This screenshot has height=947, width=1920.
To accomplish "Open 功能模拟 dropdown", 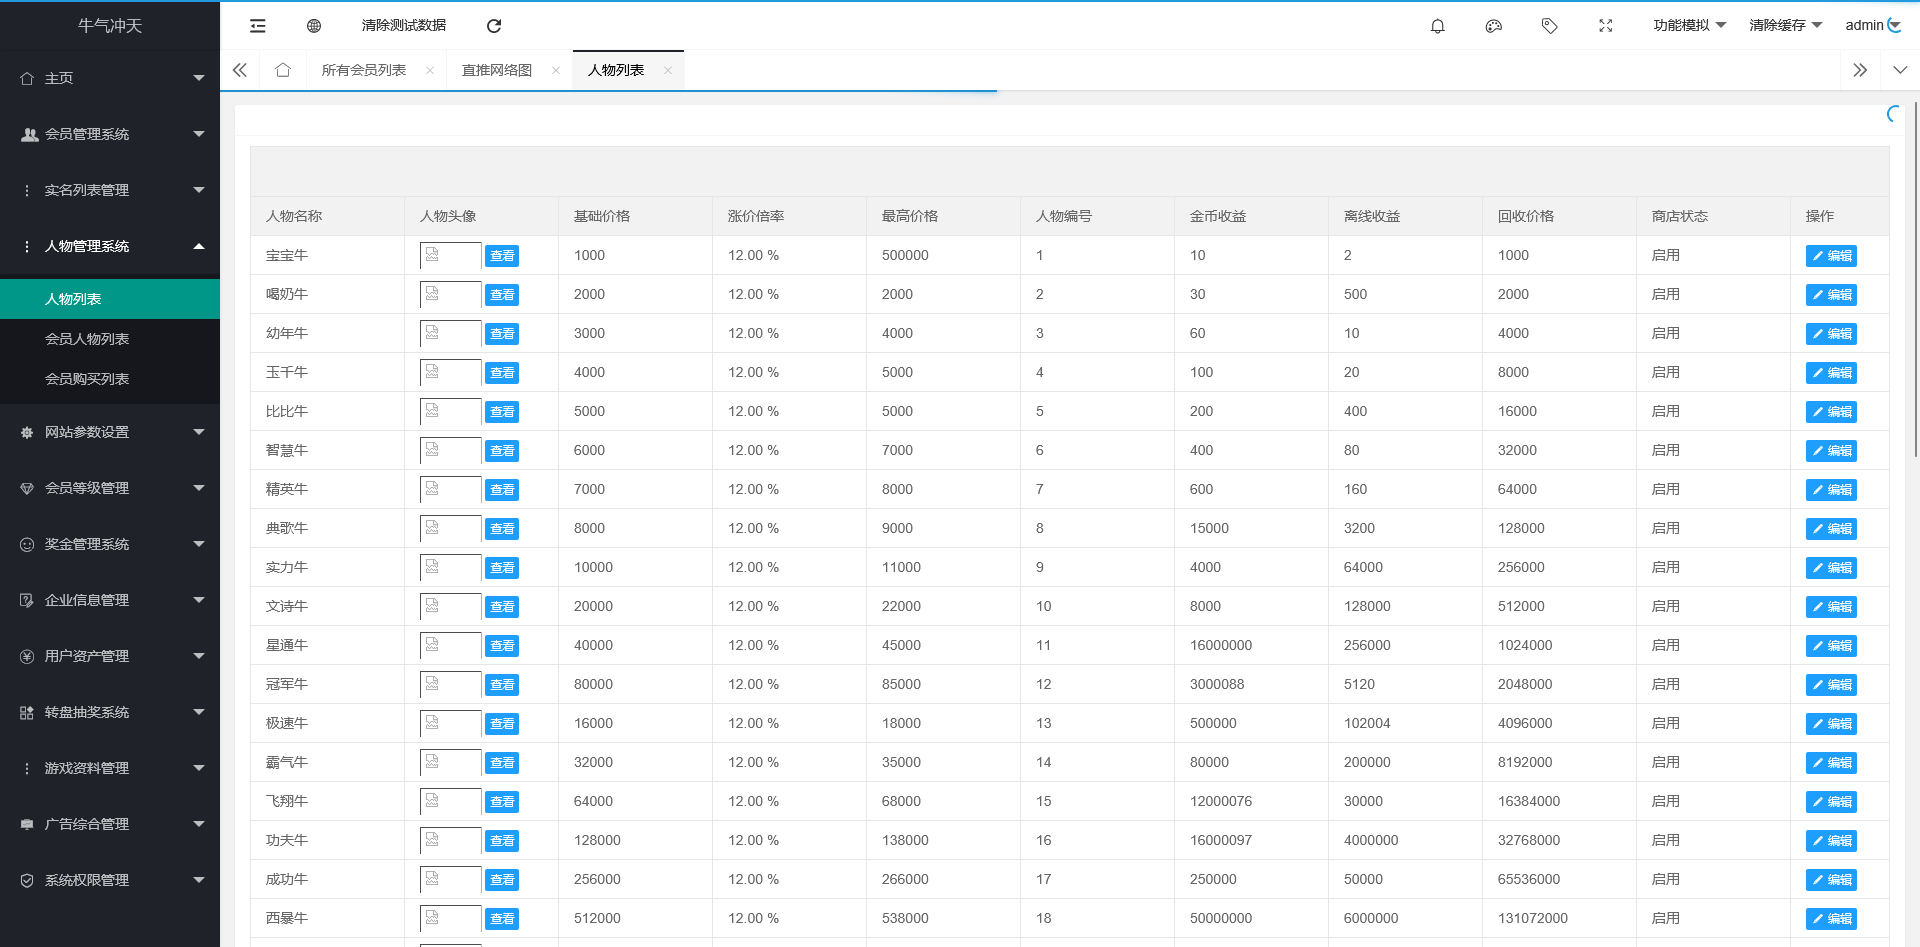I will coord(1689,26).
